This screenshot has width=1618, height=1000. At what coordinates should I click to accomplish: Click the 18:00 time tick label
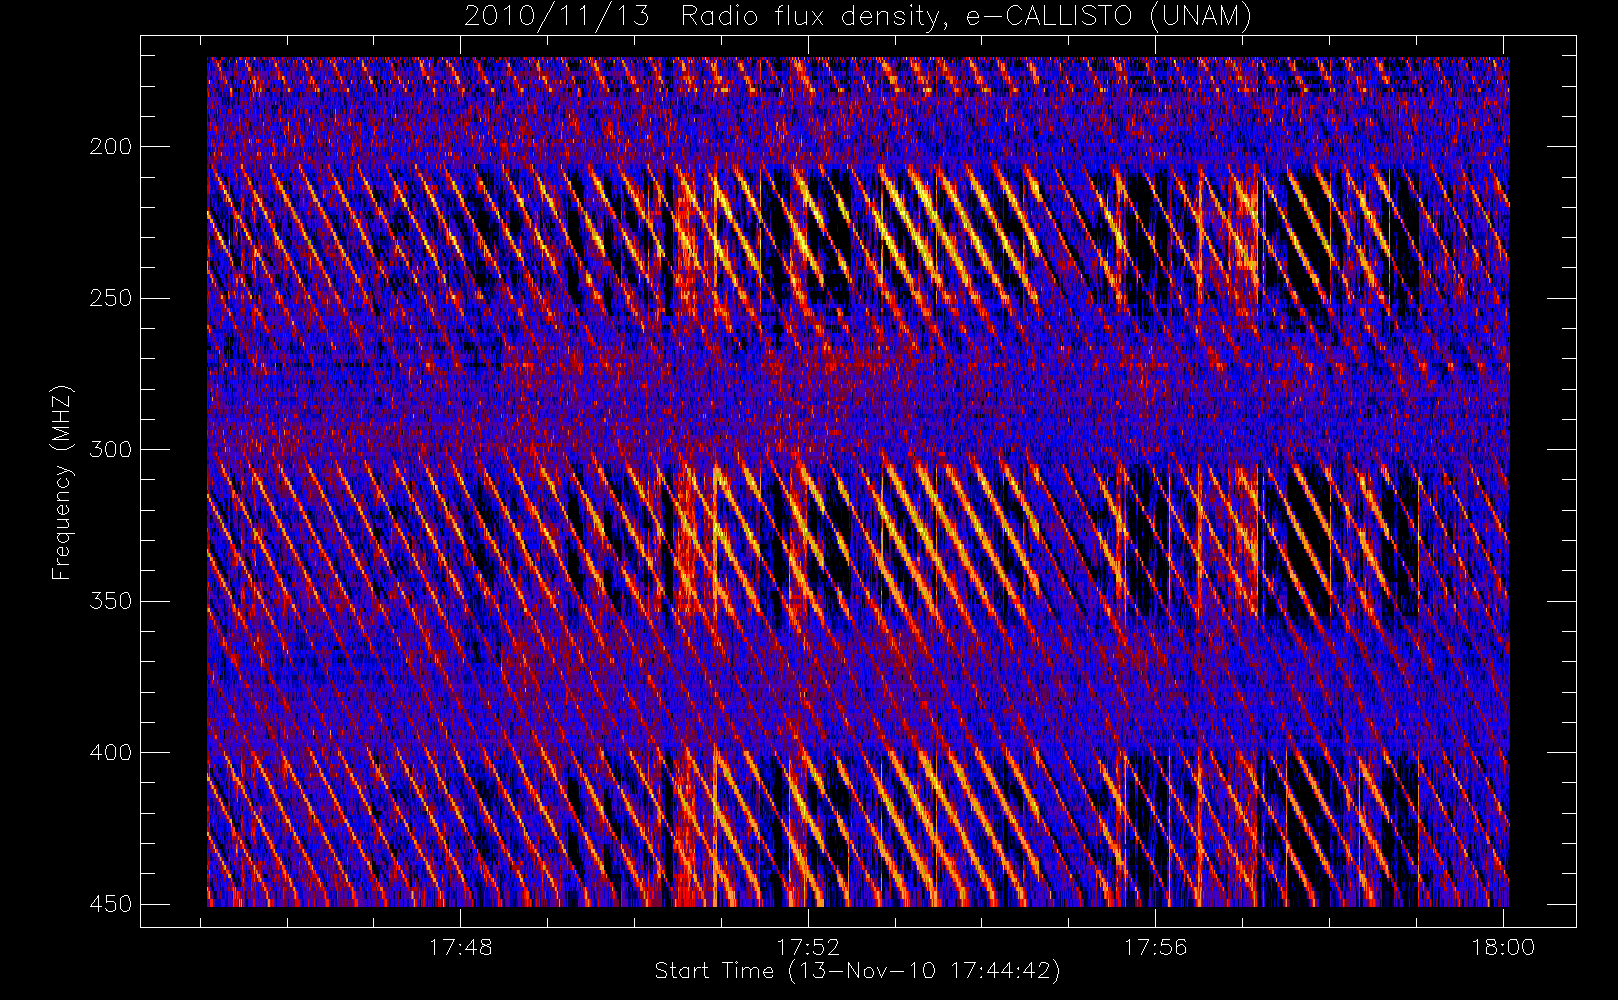pyautogui.click(x=1503, y=946)
